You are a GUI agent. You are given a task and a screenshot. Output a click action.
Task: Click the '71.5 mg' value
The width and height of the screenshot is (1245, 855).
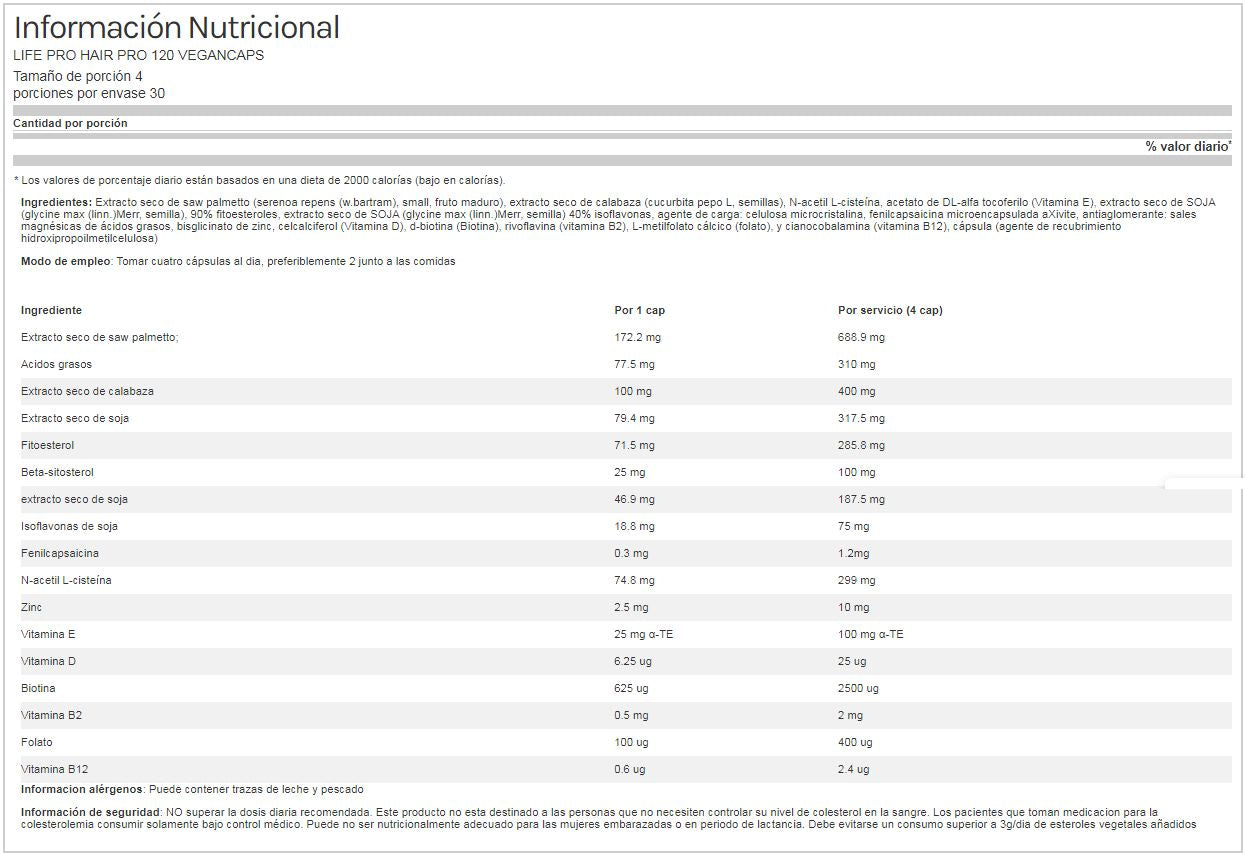pos(634,445)
